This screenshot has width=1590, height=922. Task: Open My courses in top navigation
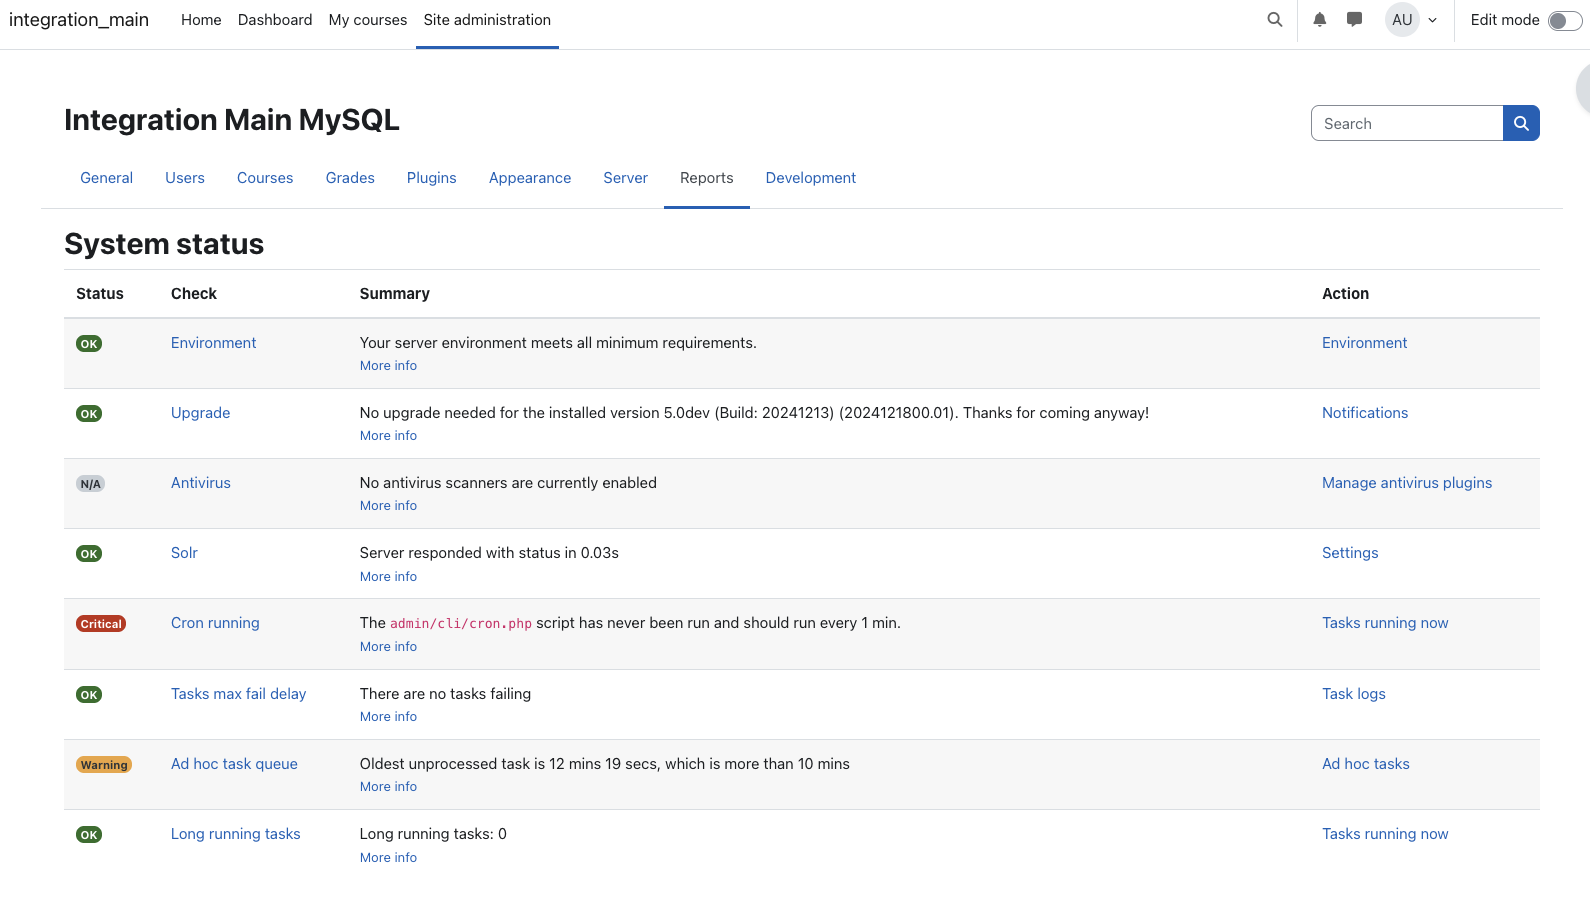tap(368, 20)
